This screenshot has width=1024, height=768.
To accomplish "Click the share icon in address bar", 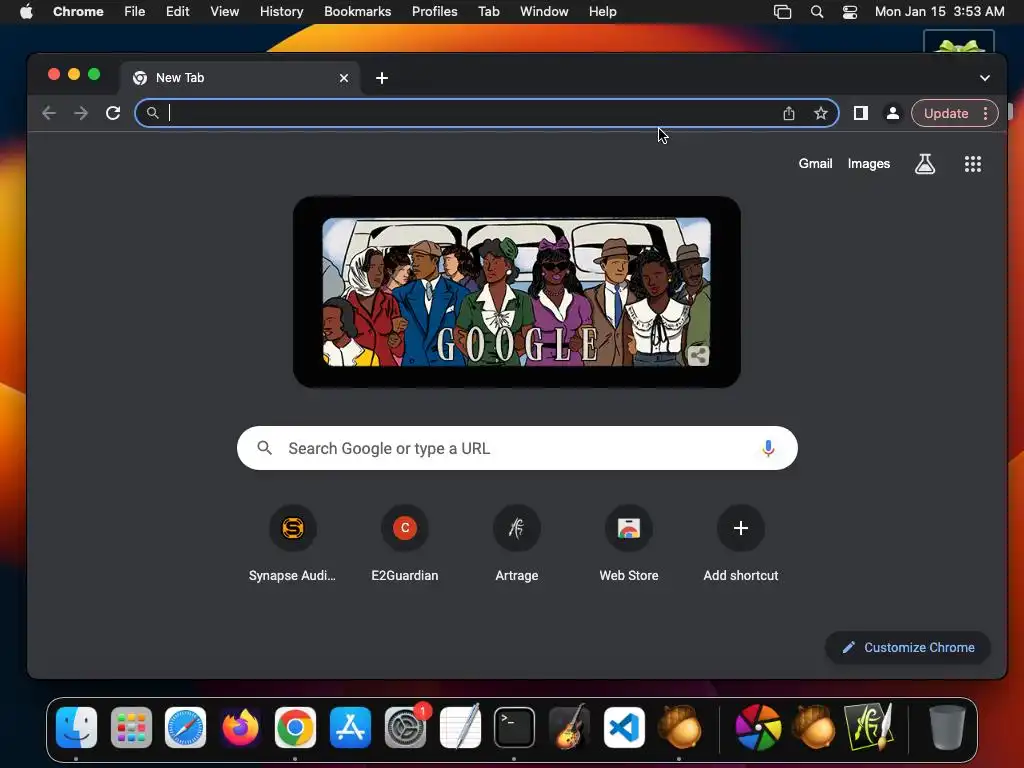I will point(789,113).
